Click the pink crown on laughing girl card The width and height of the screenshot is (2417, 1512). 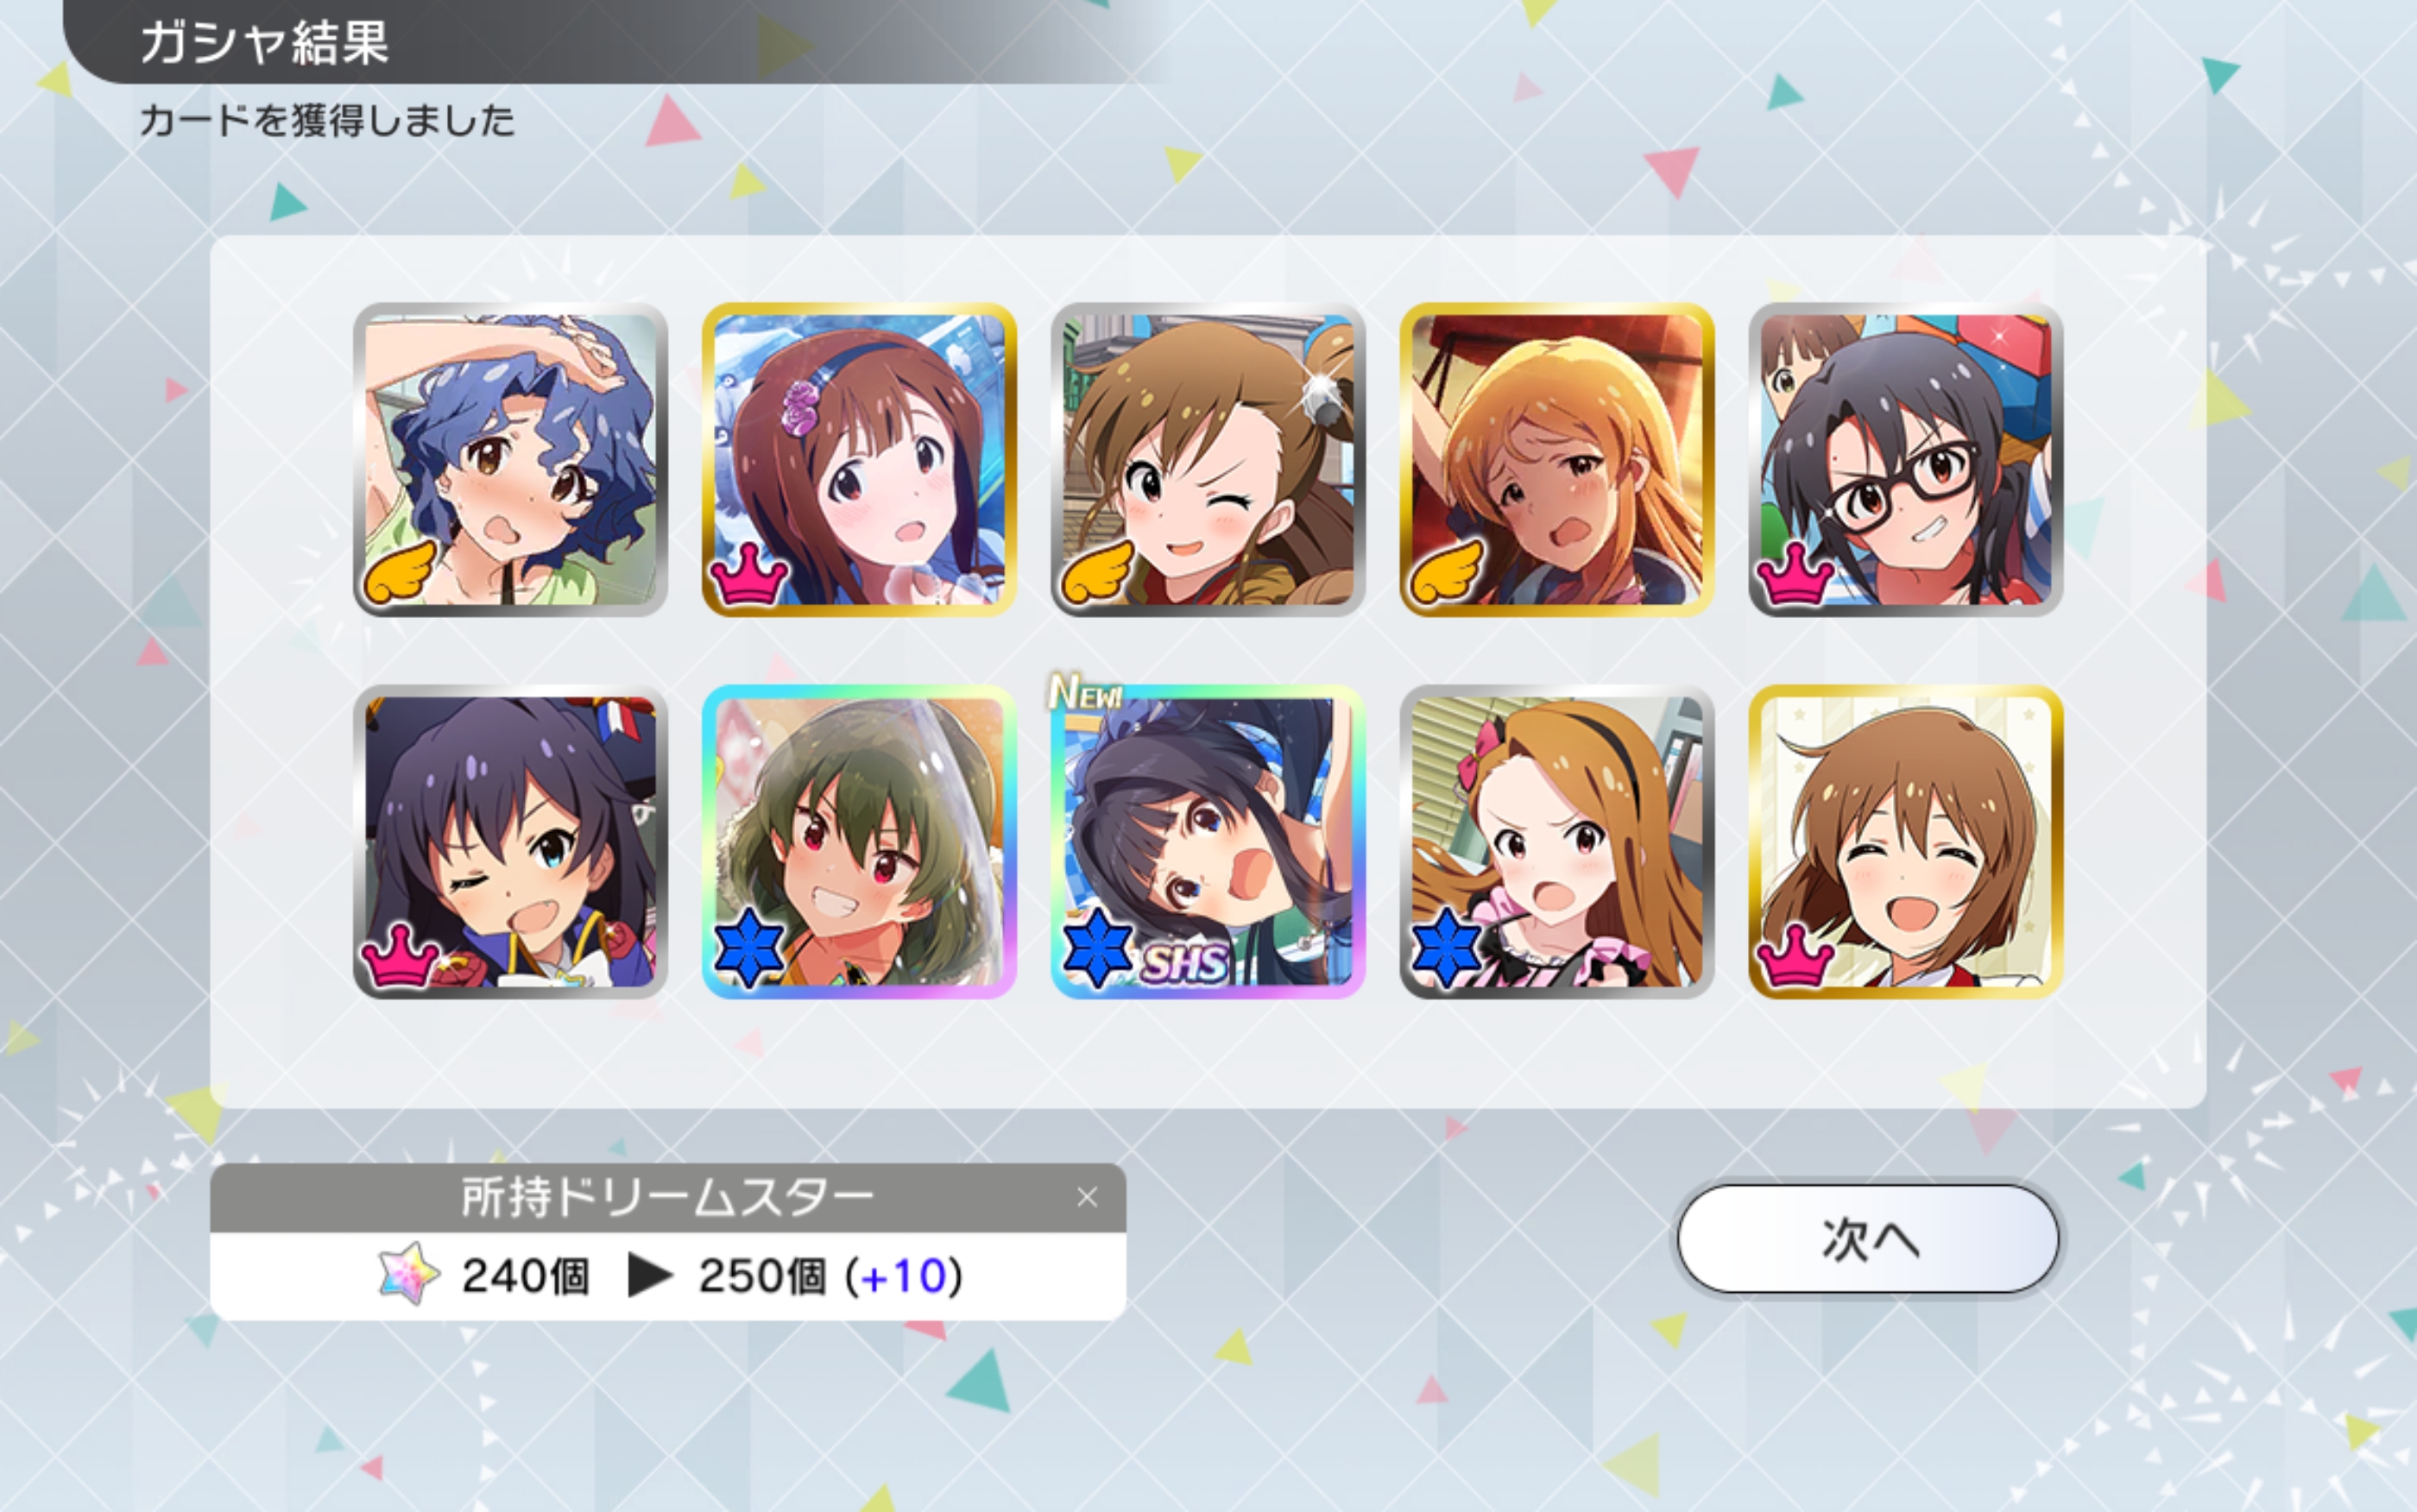click(1796, 956)
